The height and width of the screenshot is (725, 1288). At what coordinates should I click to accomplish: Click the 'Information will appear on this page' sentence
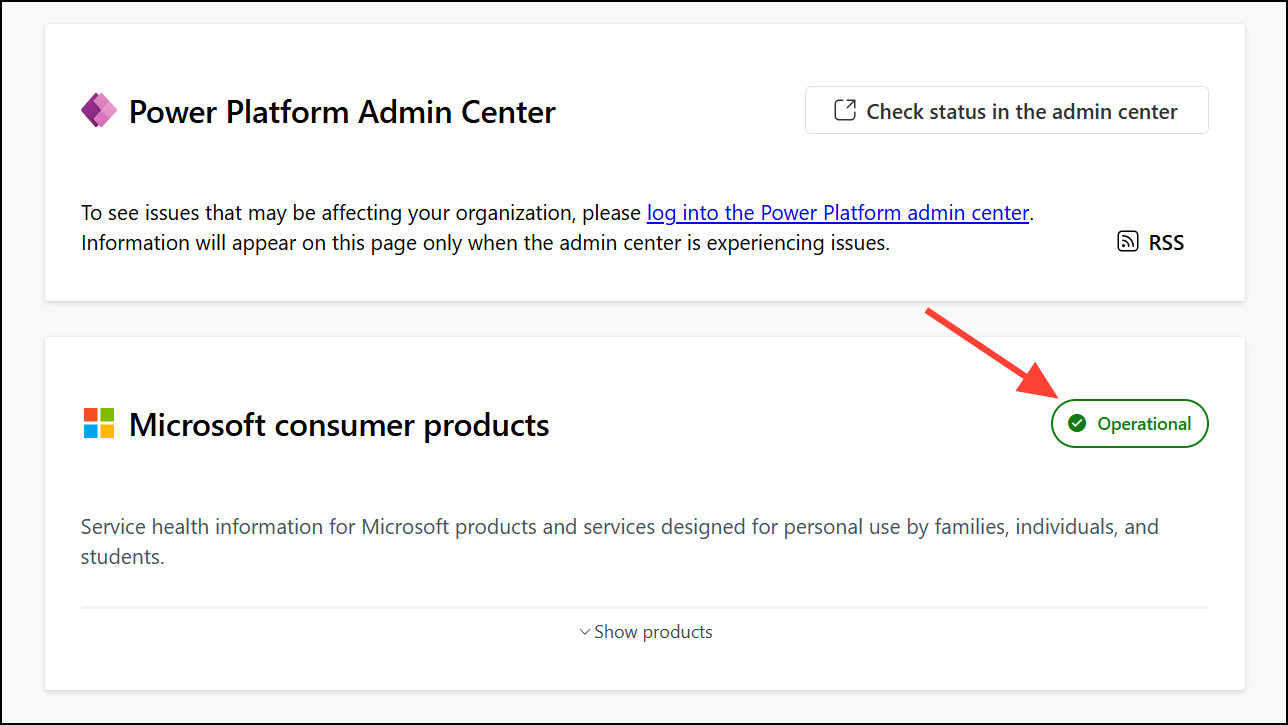tap(485, 242)
